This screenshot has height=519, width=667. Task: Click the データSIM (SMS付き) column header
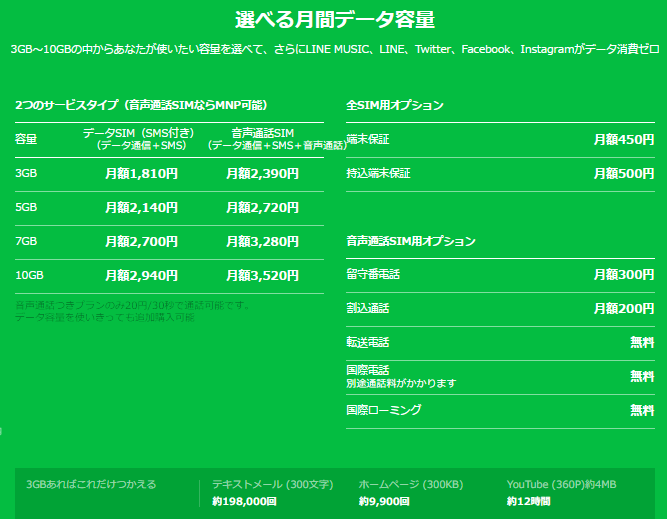pos(138,139)
